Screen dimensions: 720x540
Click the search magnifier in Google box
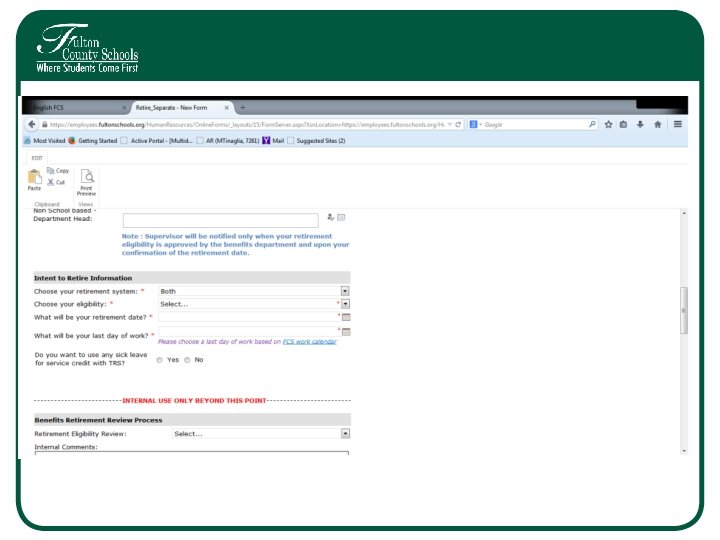point(592,124)
